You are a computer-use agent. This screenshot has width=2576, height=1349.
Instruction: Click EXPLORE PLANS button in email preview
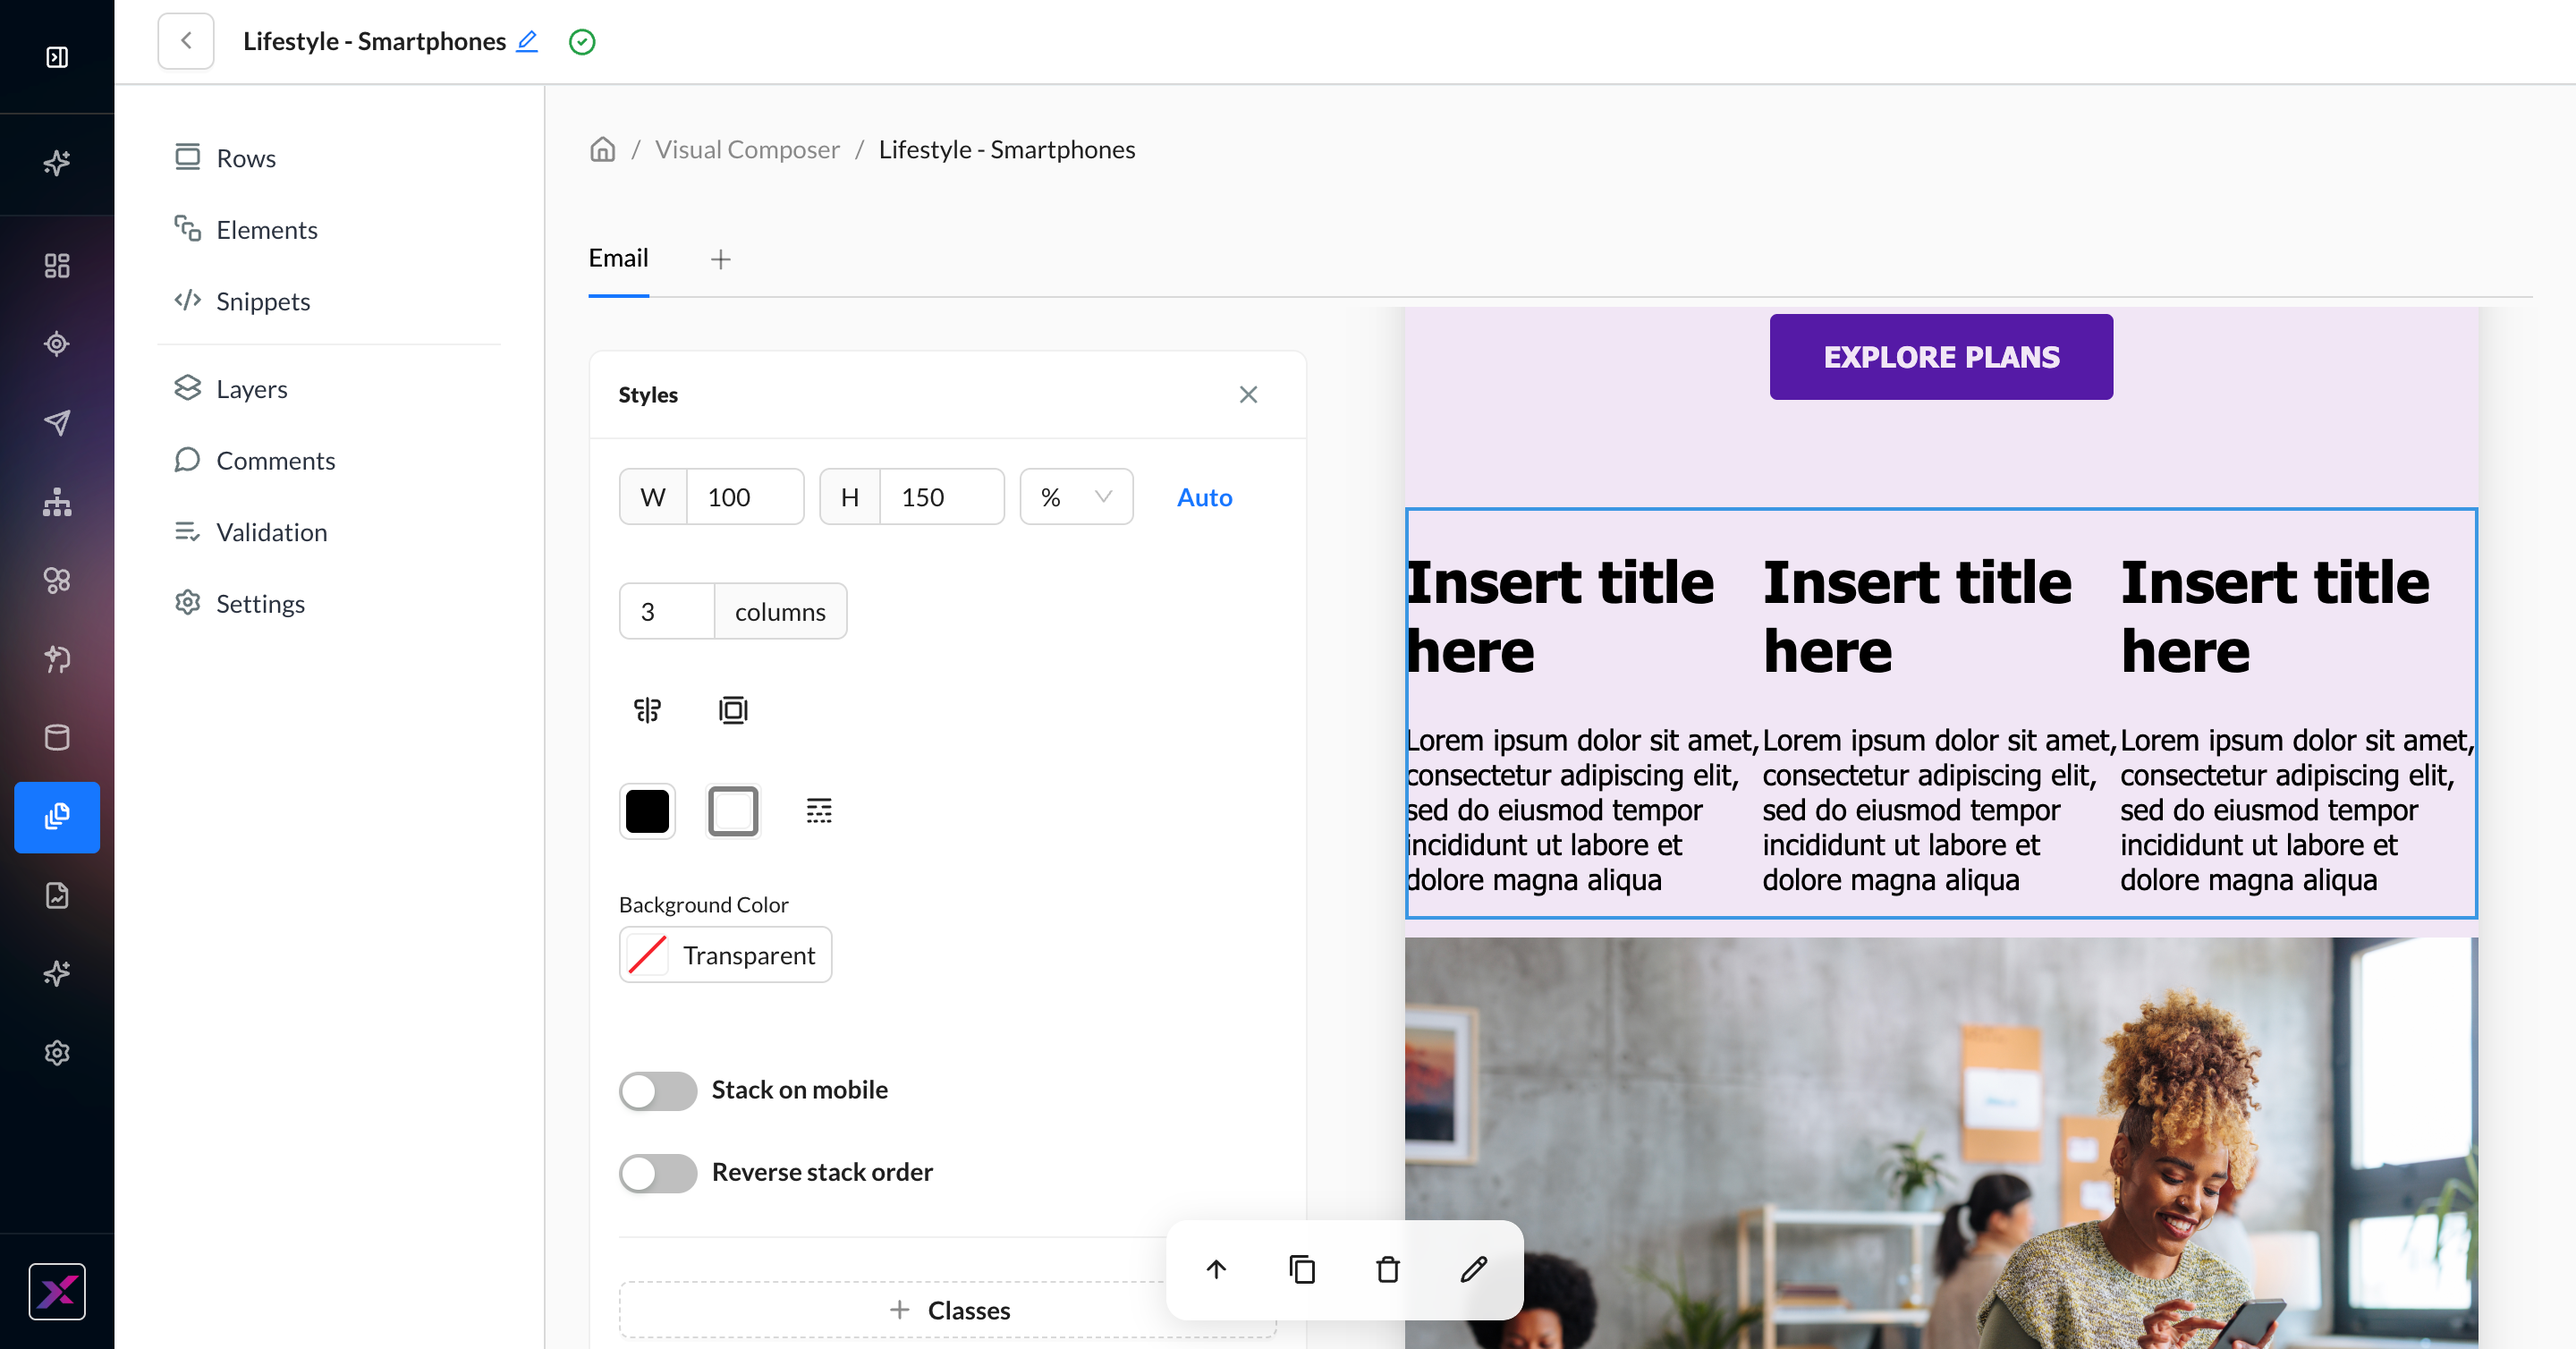point(1941,357)
